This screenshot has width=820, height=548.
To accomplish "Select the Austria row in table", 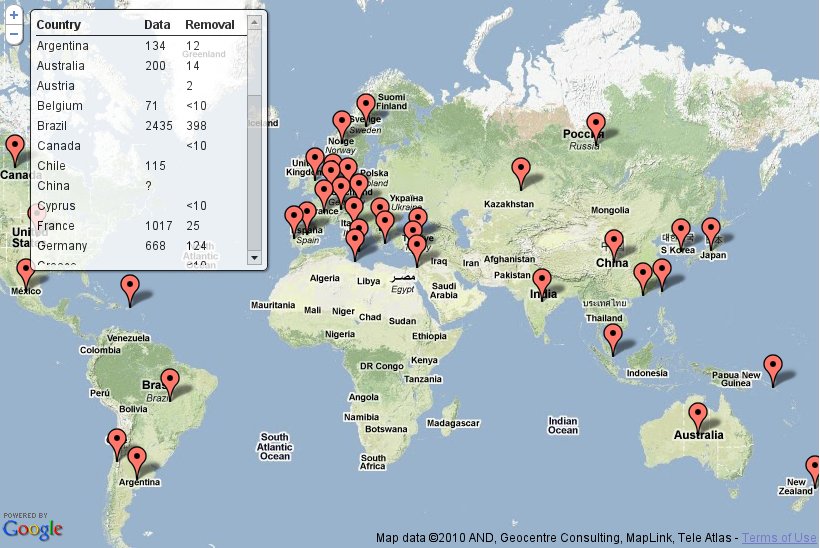I will 140,86.
